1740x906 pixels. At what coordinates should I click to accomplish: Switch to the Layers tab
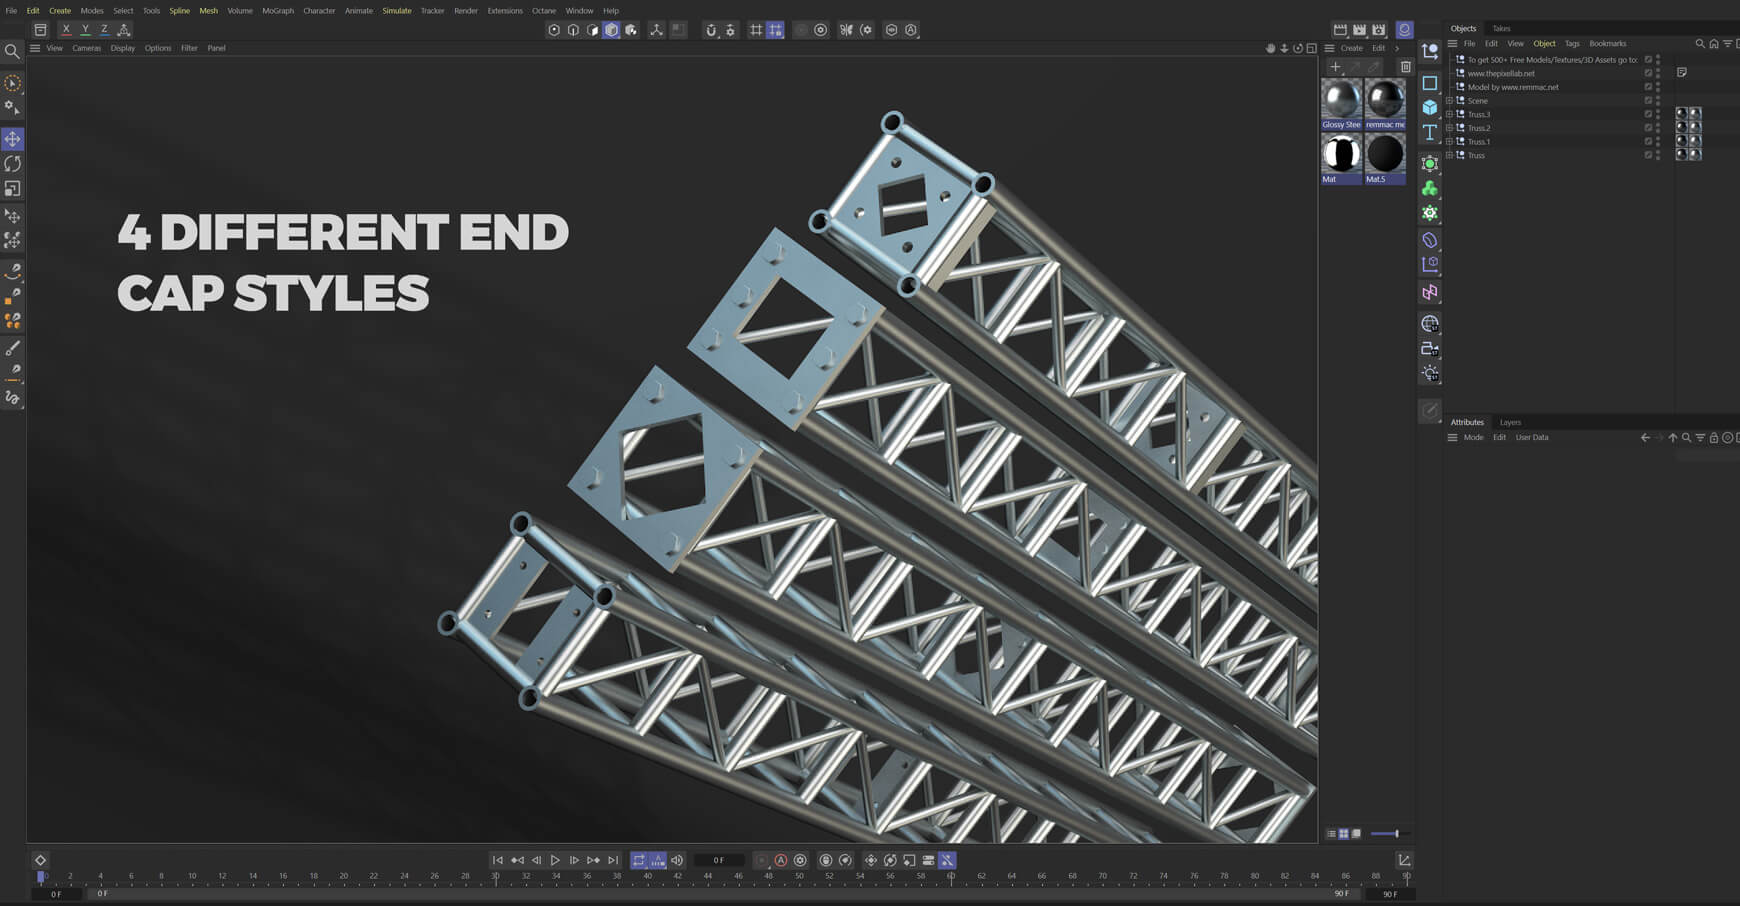pos(1510,422)
